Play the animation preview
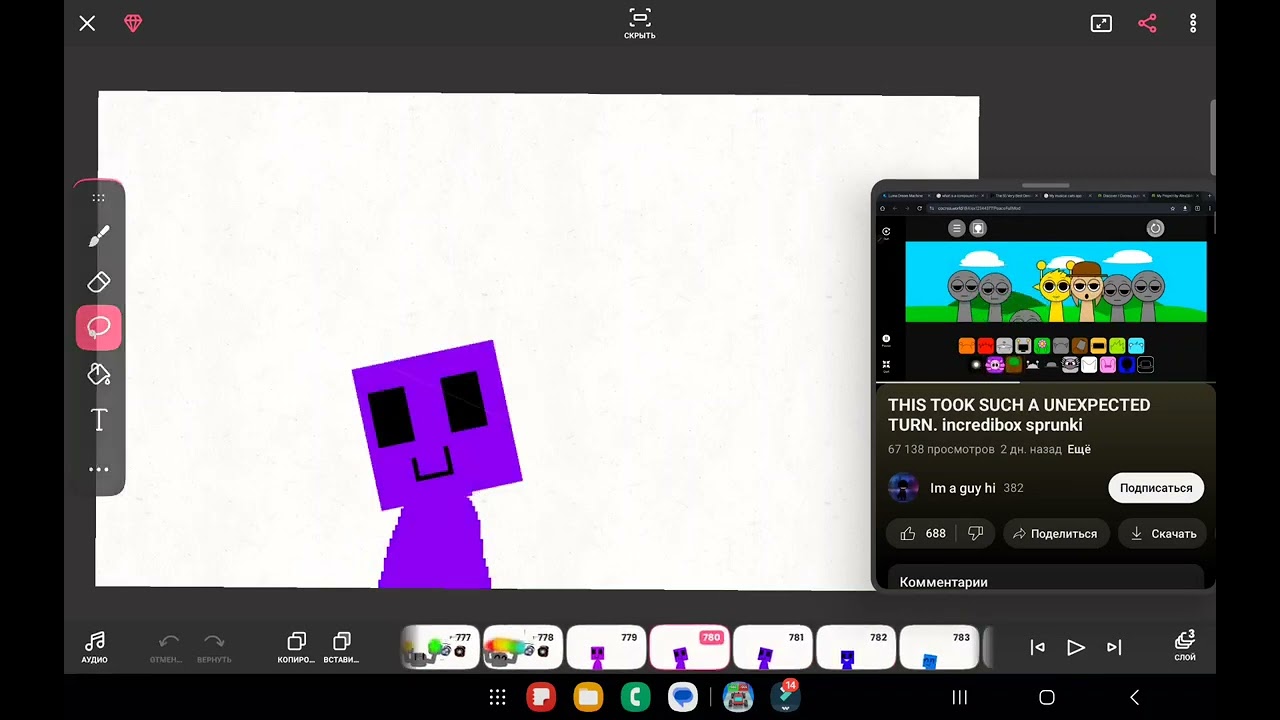The height and width of the screenshot is (720, 1280). point(1076,648)
